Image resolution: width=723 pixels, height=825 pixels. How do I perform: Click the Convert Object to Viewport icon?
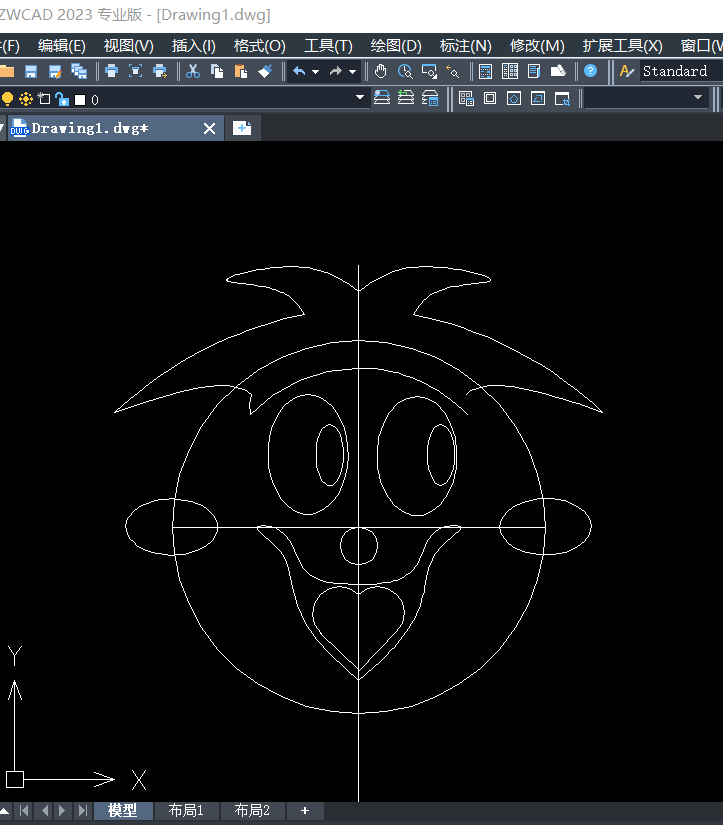[538, 98]
